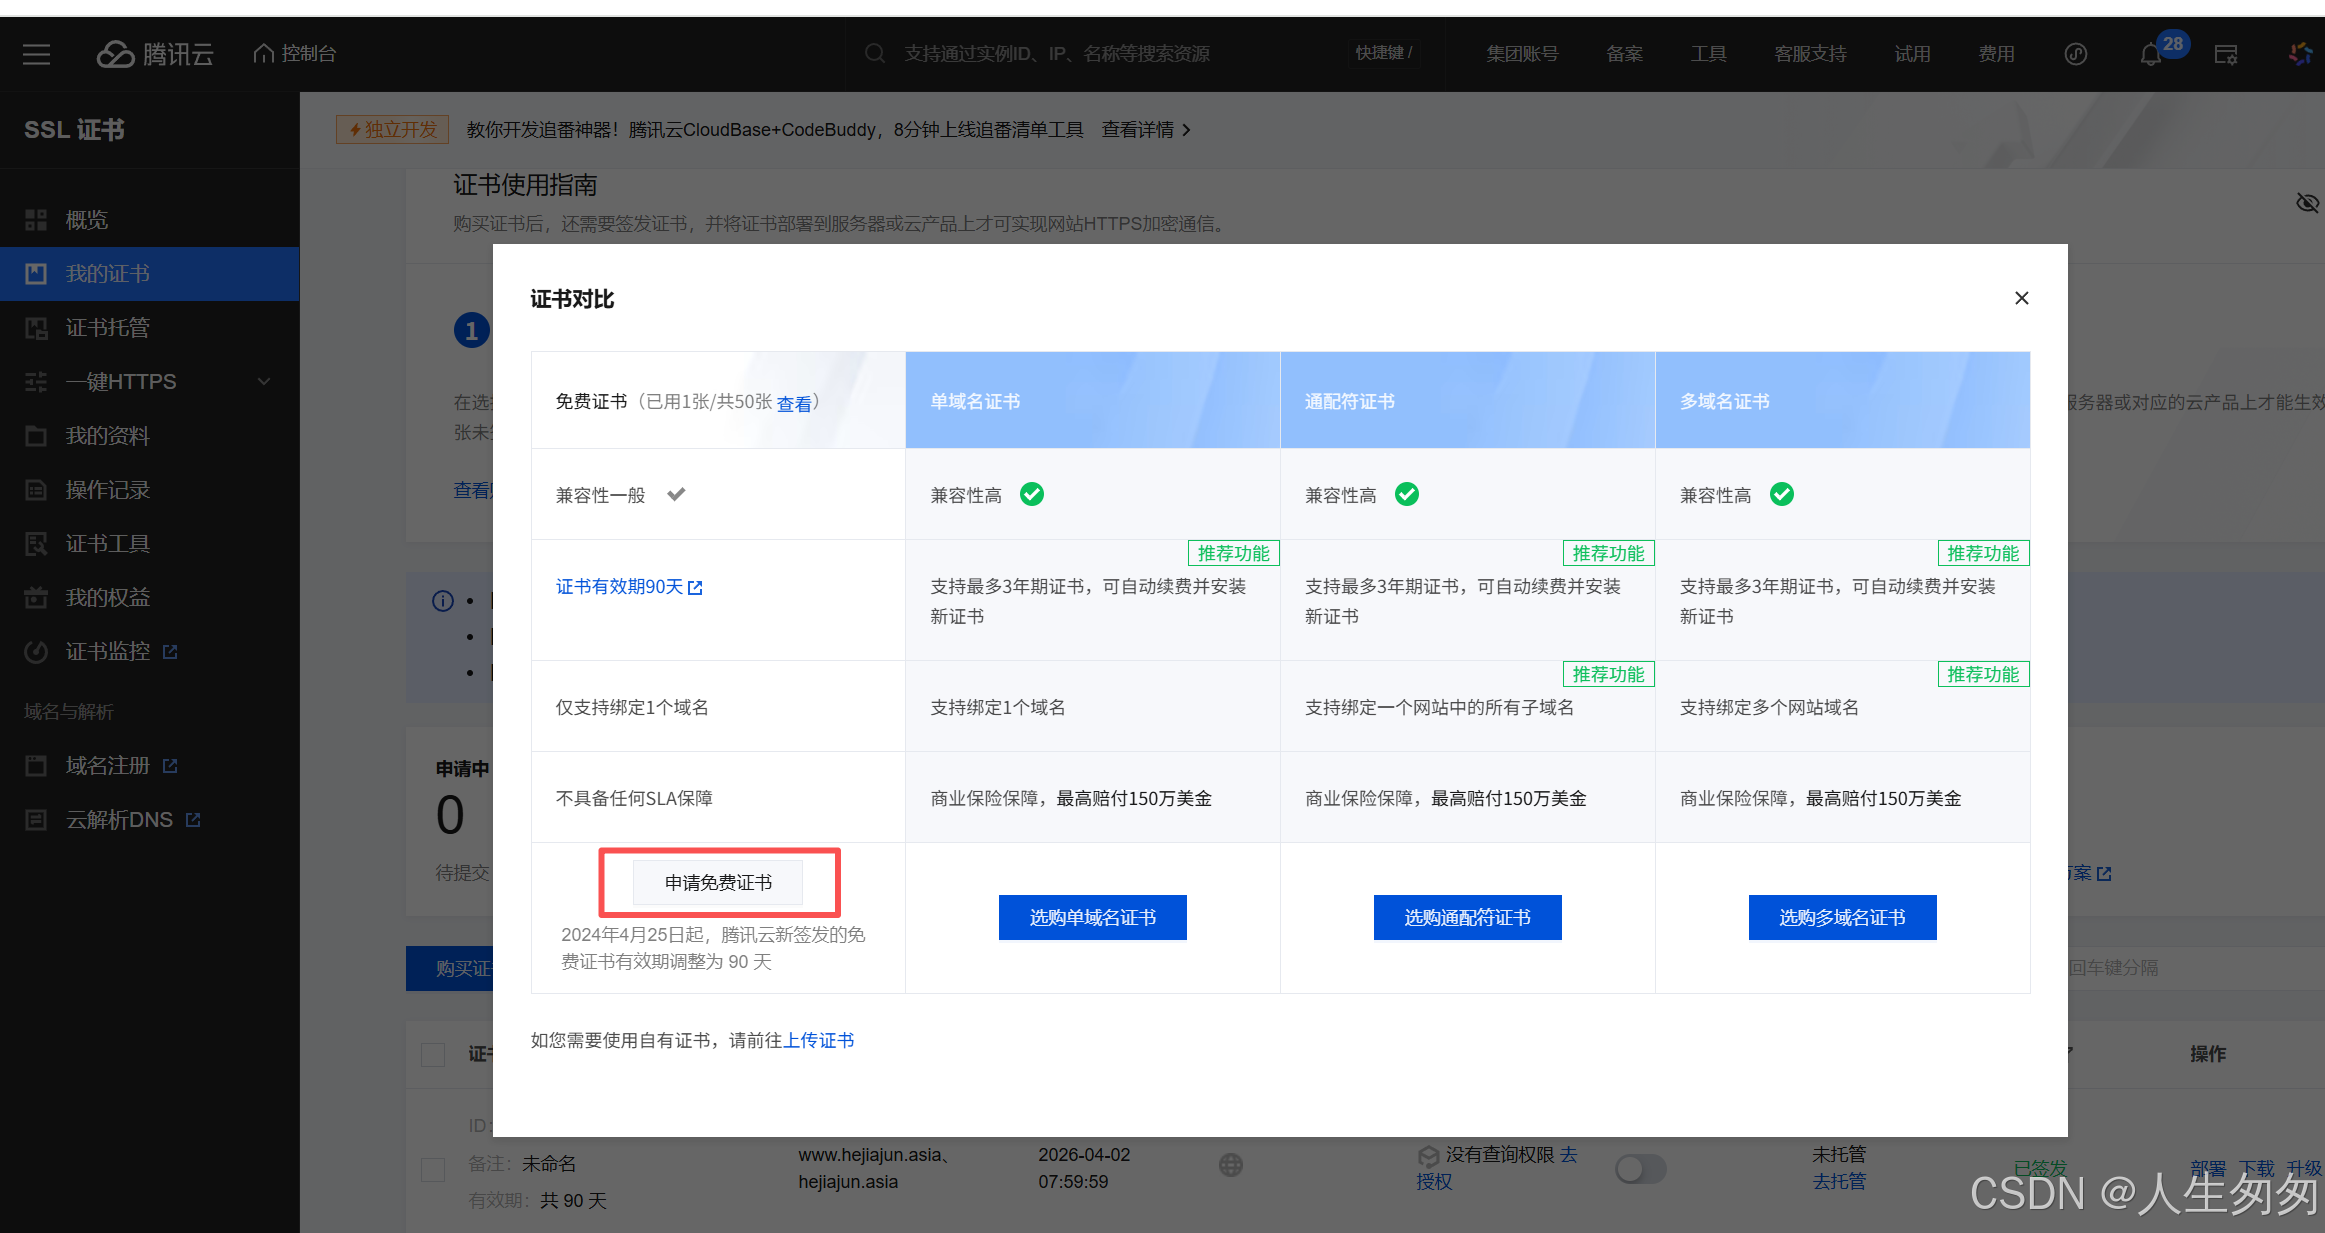
Task: Click the 选购通配符证书 button
Action: click(x=1467, y=918)
